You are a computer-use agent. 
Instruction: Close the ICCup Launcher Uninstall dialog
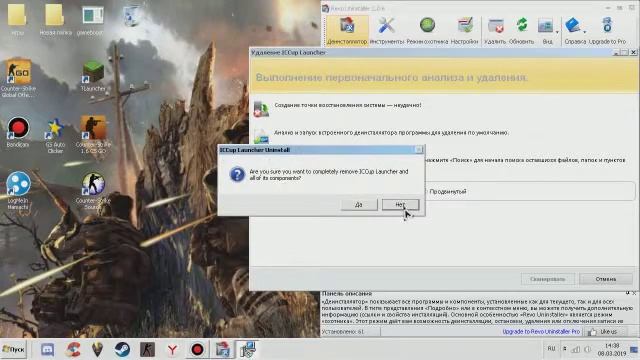pos(419,150)
